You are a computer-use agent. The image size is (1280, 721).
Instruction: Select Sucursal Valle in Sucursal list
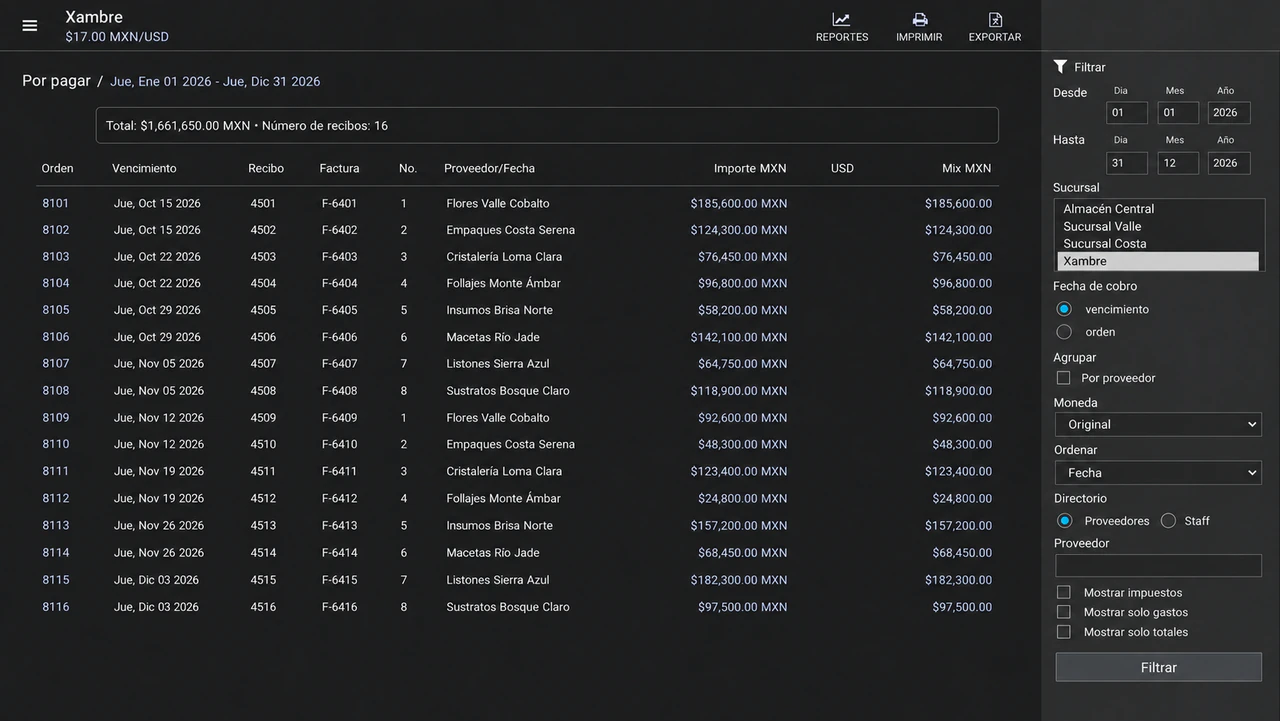[x=1158, y=226]
